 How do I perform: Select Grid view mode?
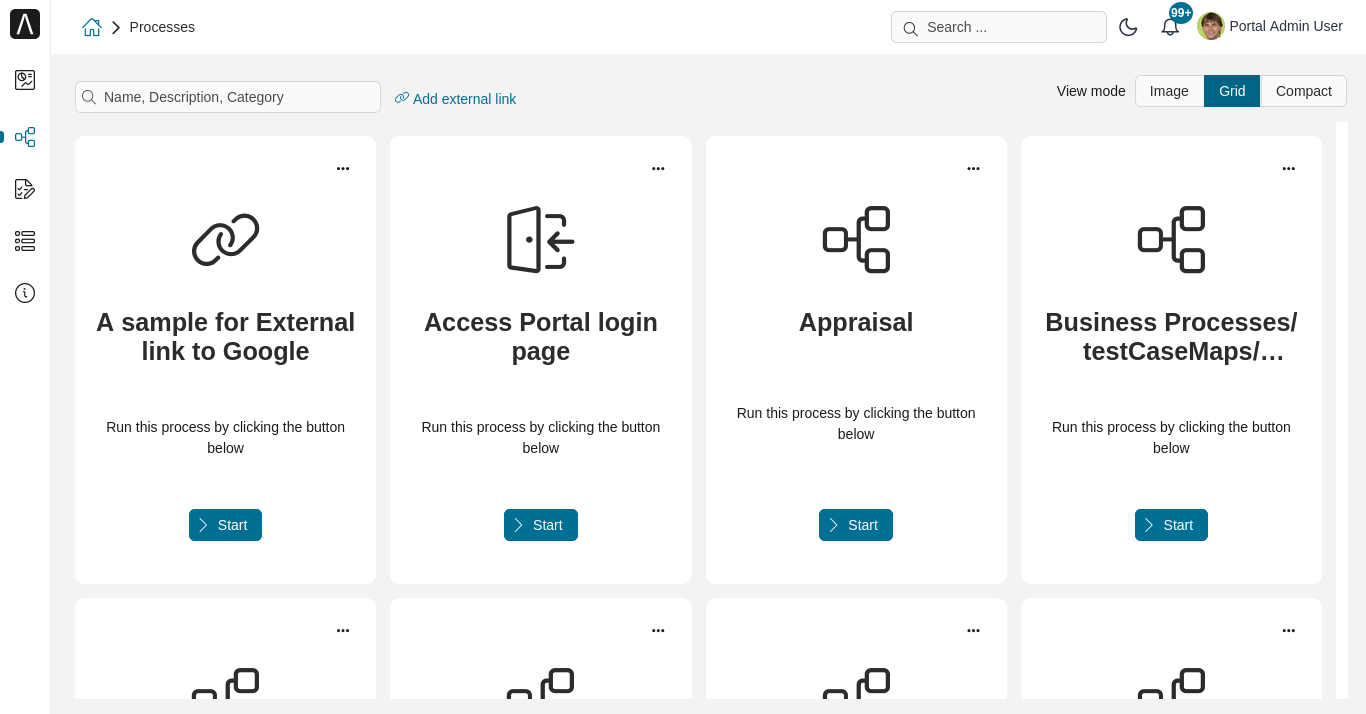(x=1232, y=91)
